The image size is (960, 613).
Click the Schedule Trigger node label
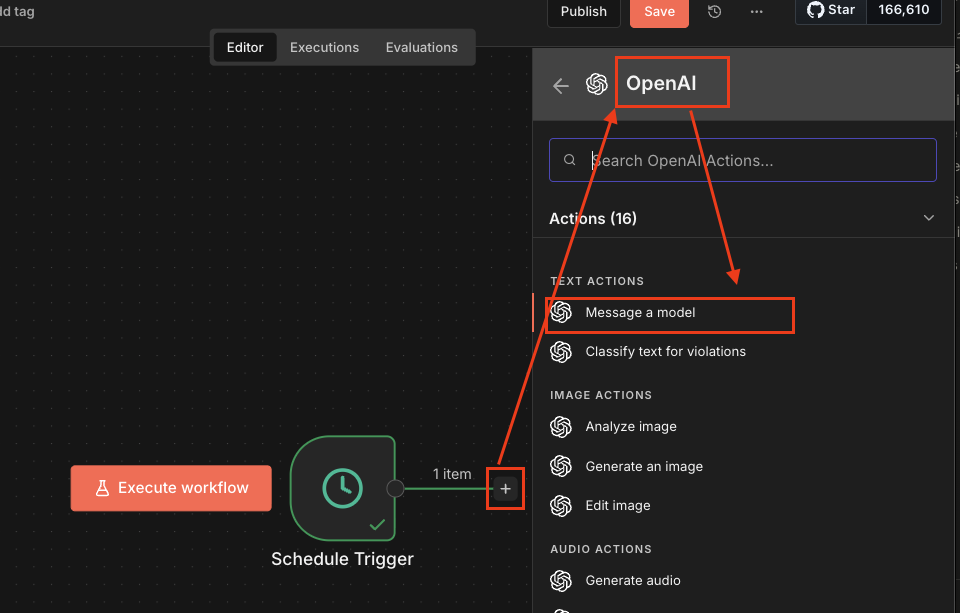(342, 559)
